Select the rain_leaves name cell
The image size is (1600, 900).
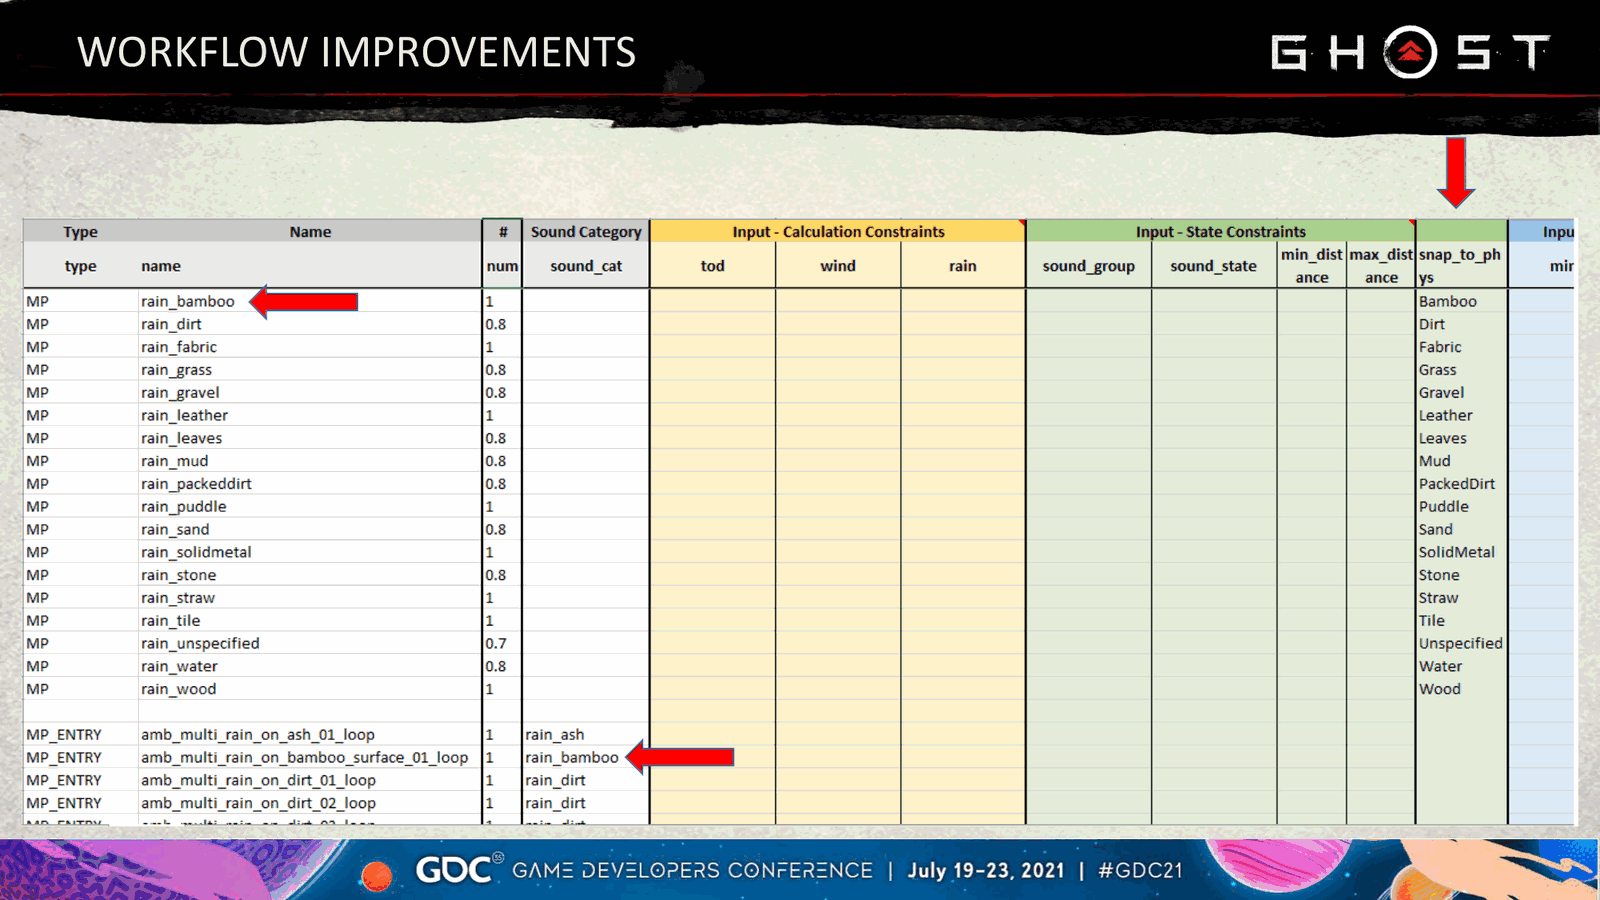(x=310, y=438)
